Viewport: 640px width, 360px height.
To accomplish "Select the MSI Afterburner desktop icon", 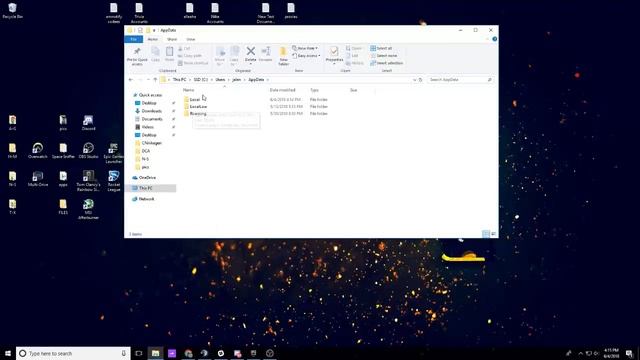I will (x=88, y=209).
